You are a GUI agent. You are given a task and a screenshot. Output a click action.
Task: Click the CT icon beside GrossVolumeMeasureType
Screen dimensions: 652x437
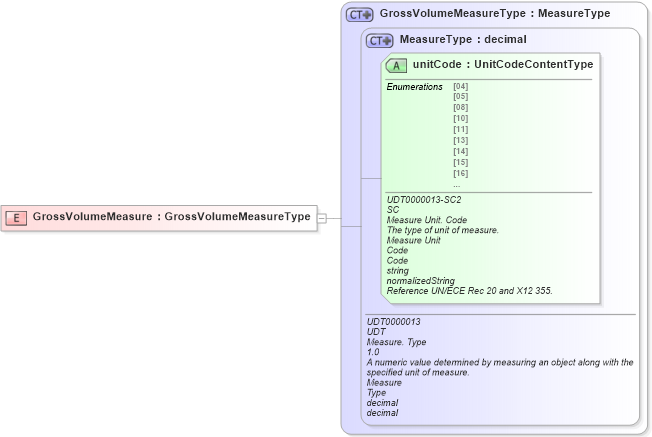pos(360,15)
